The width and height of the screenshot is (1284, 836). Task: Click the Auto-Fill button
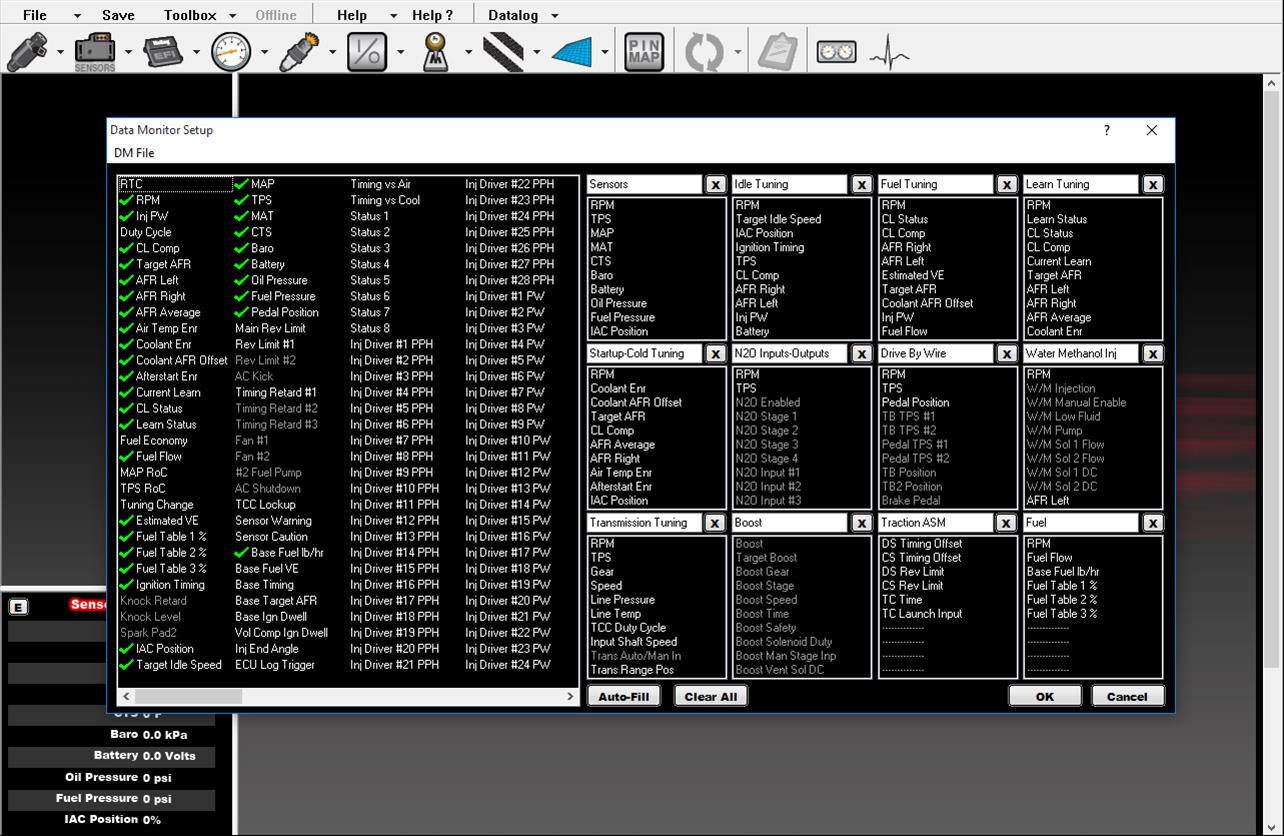point(624,697)
